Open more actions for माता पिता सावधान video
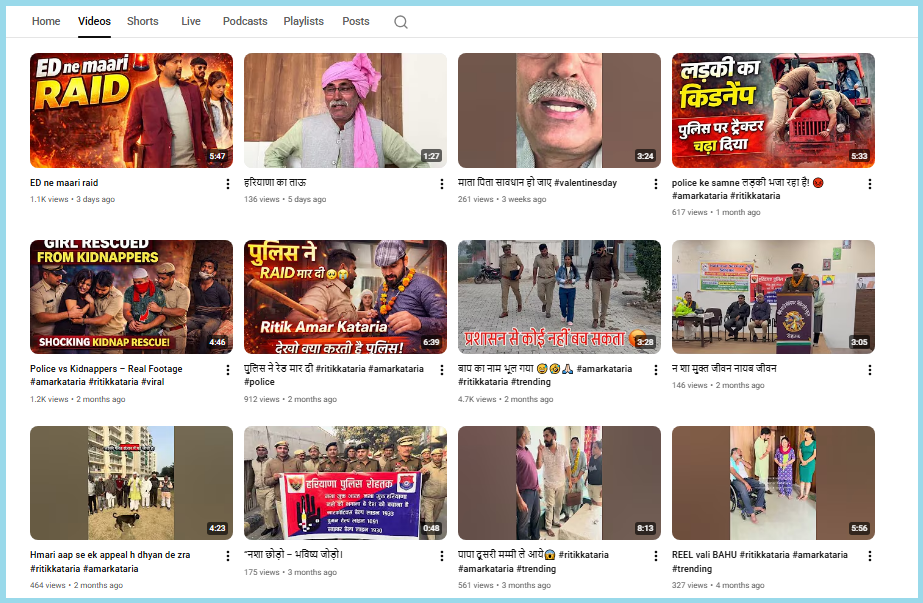923x603 pixels. coord(656,184)
